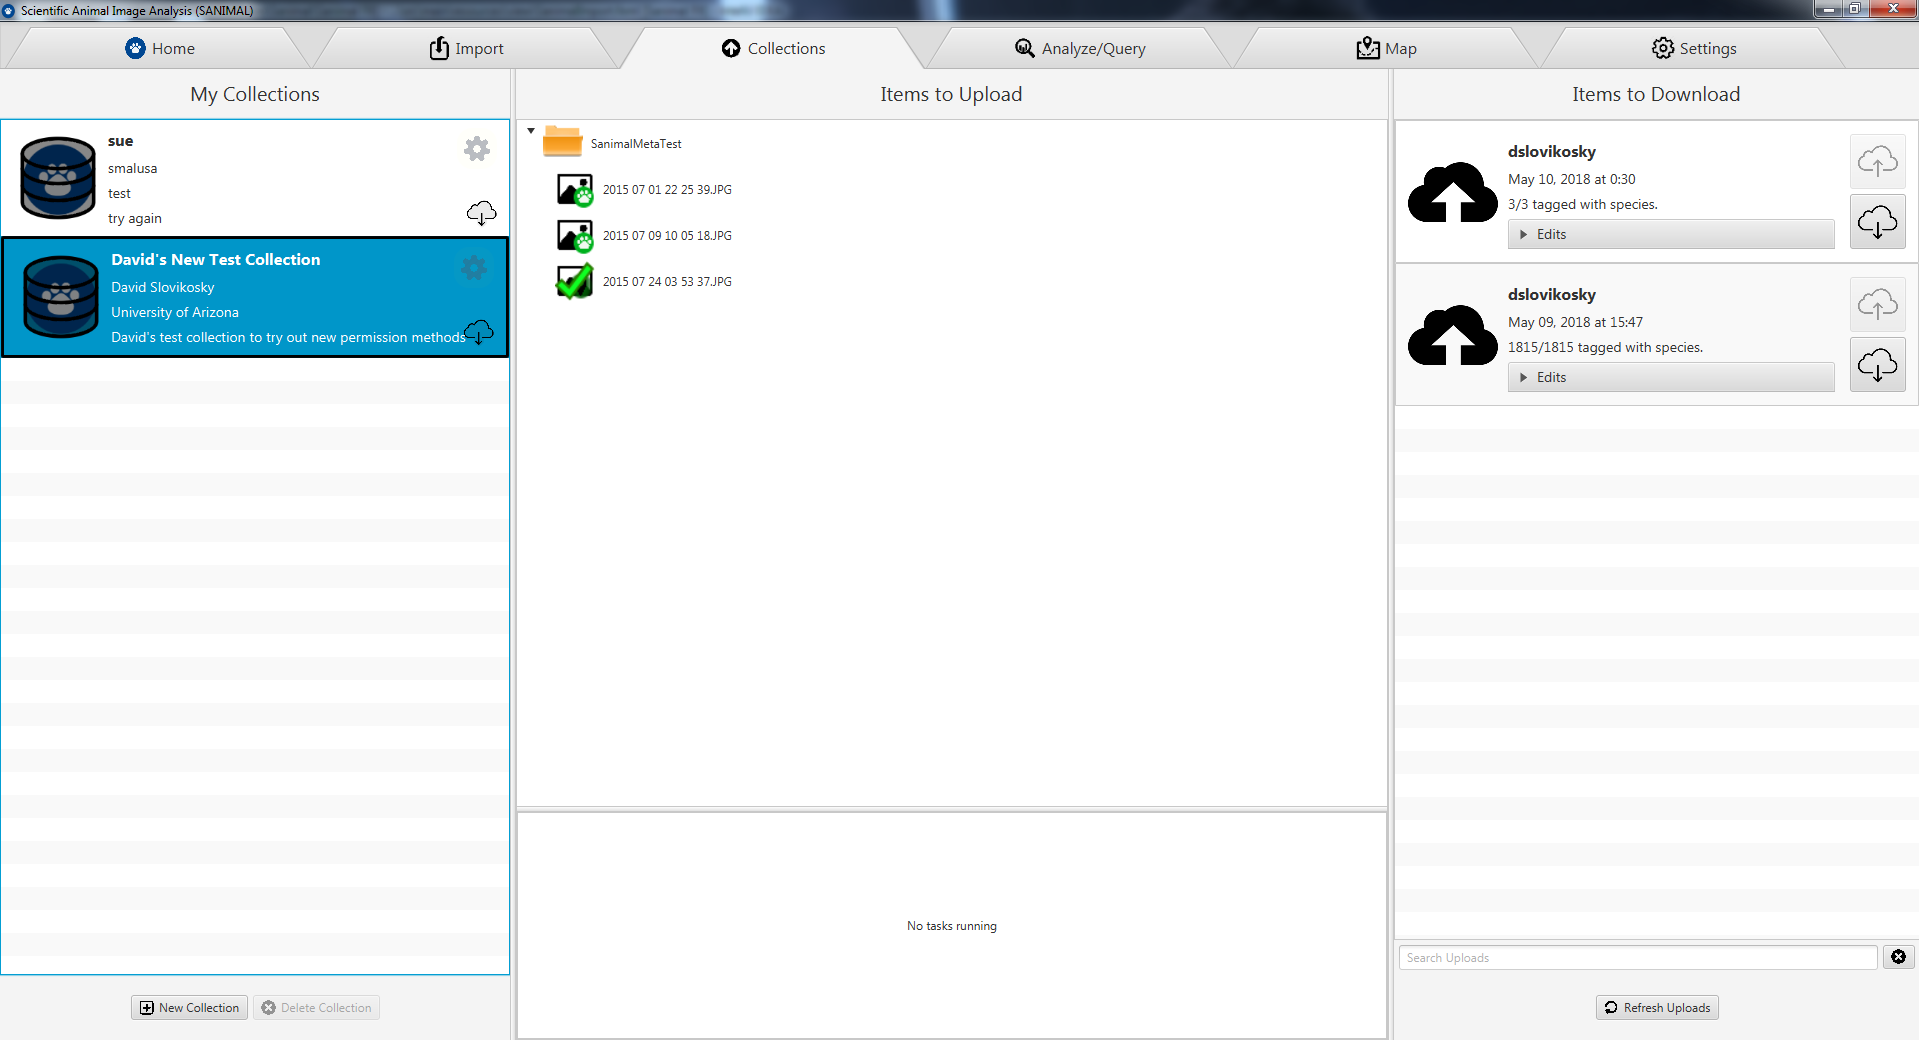Click download cloud button for May 10, 2018 entry
The height and width of the screenshot is (1040, 1919).
(x=1877, y=221)
